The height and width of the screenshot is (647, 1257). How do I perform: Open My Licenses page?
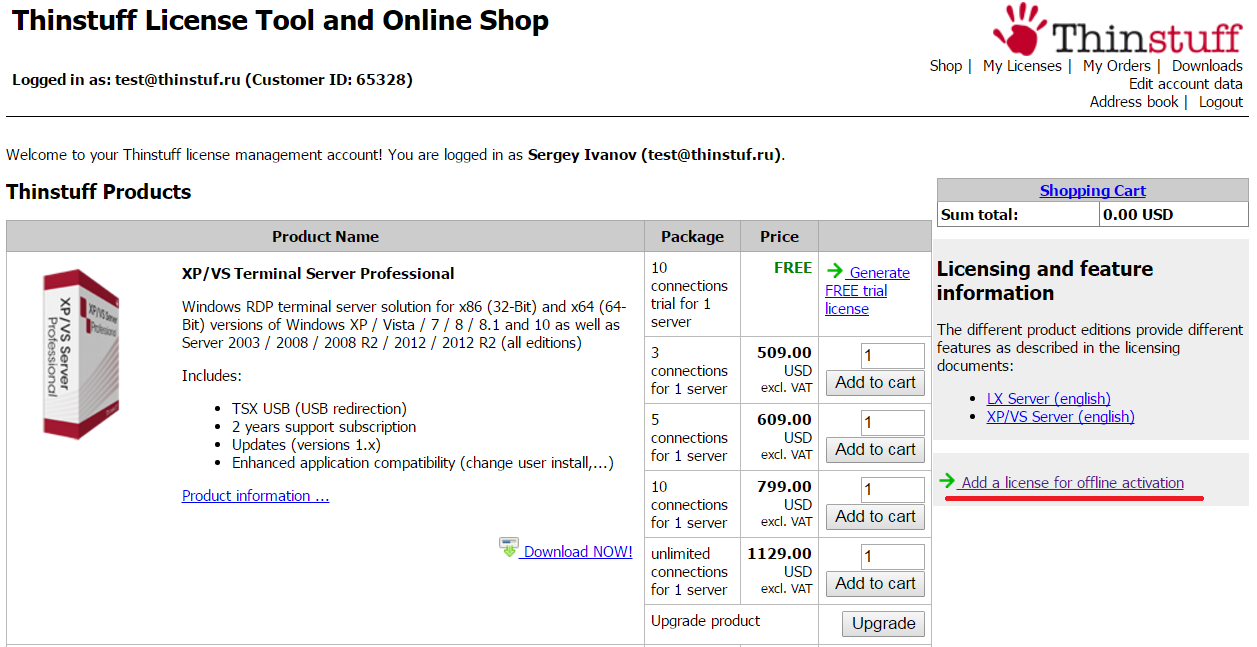coord(1022,66)
